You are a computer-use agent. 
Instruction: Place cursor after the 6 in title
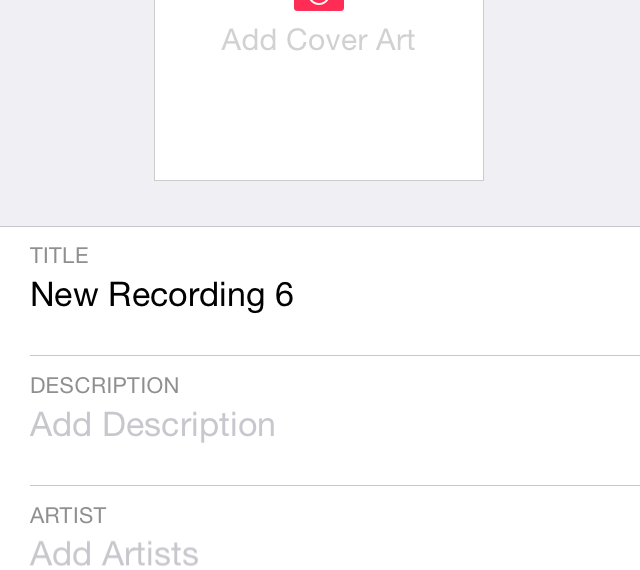click(x=295, y=295)
